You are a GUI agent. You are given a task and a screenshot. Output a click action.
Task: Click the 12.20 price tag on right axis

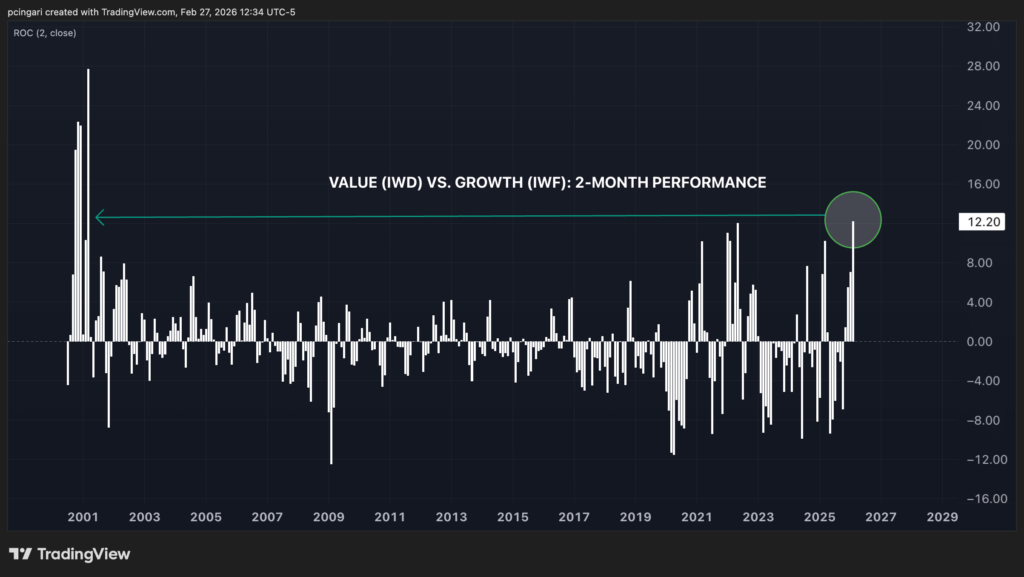click(x=981, y=222)
